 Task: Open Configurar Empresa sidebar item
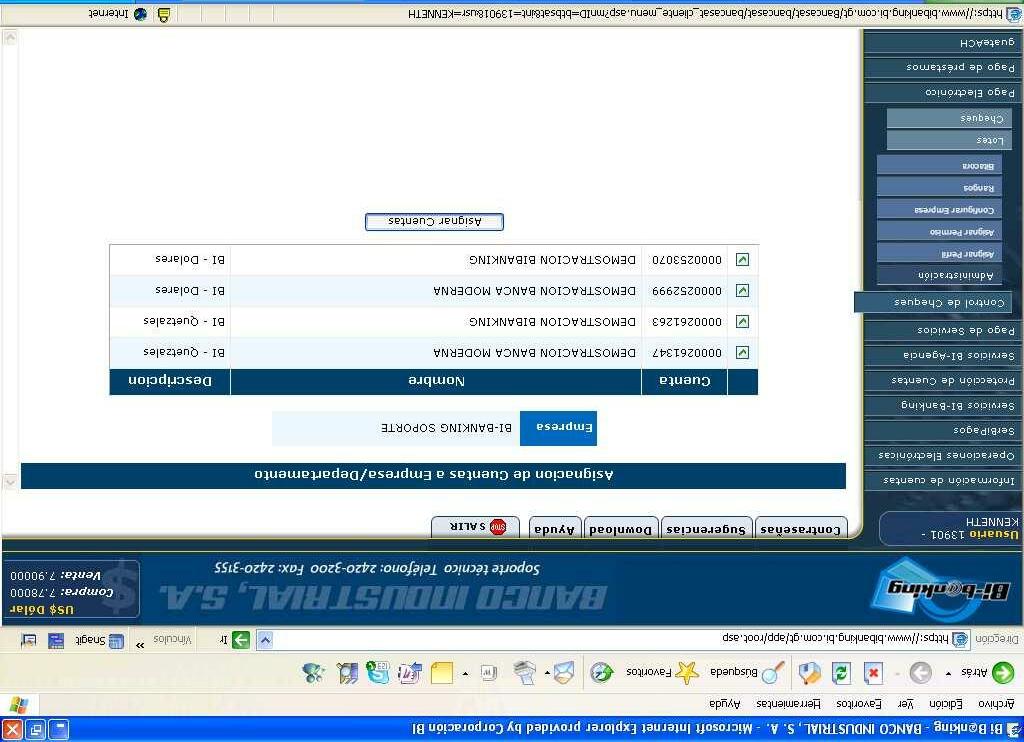click(x=939, y=210)
